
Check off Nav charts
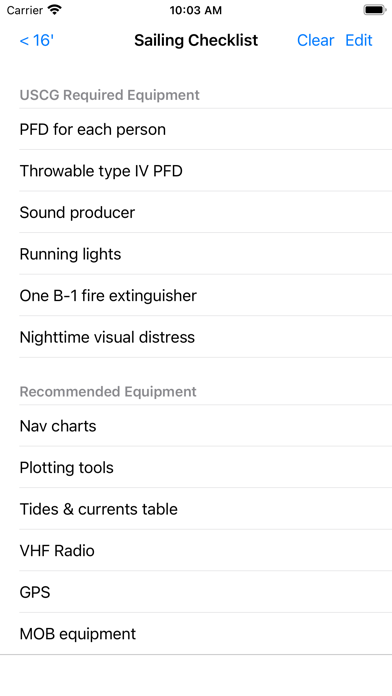pos(196,426)
